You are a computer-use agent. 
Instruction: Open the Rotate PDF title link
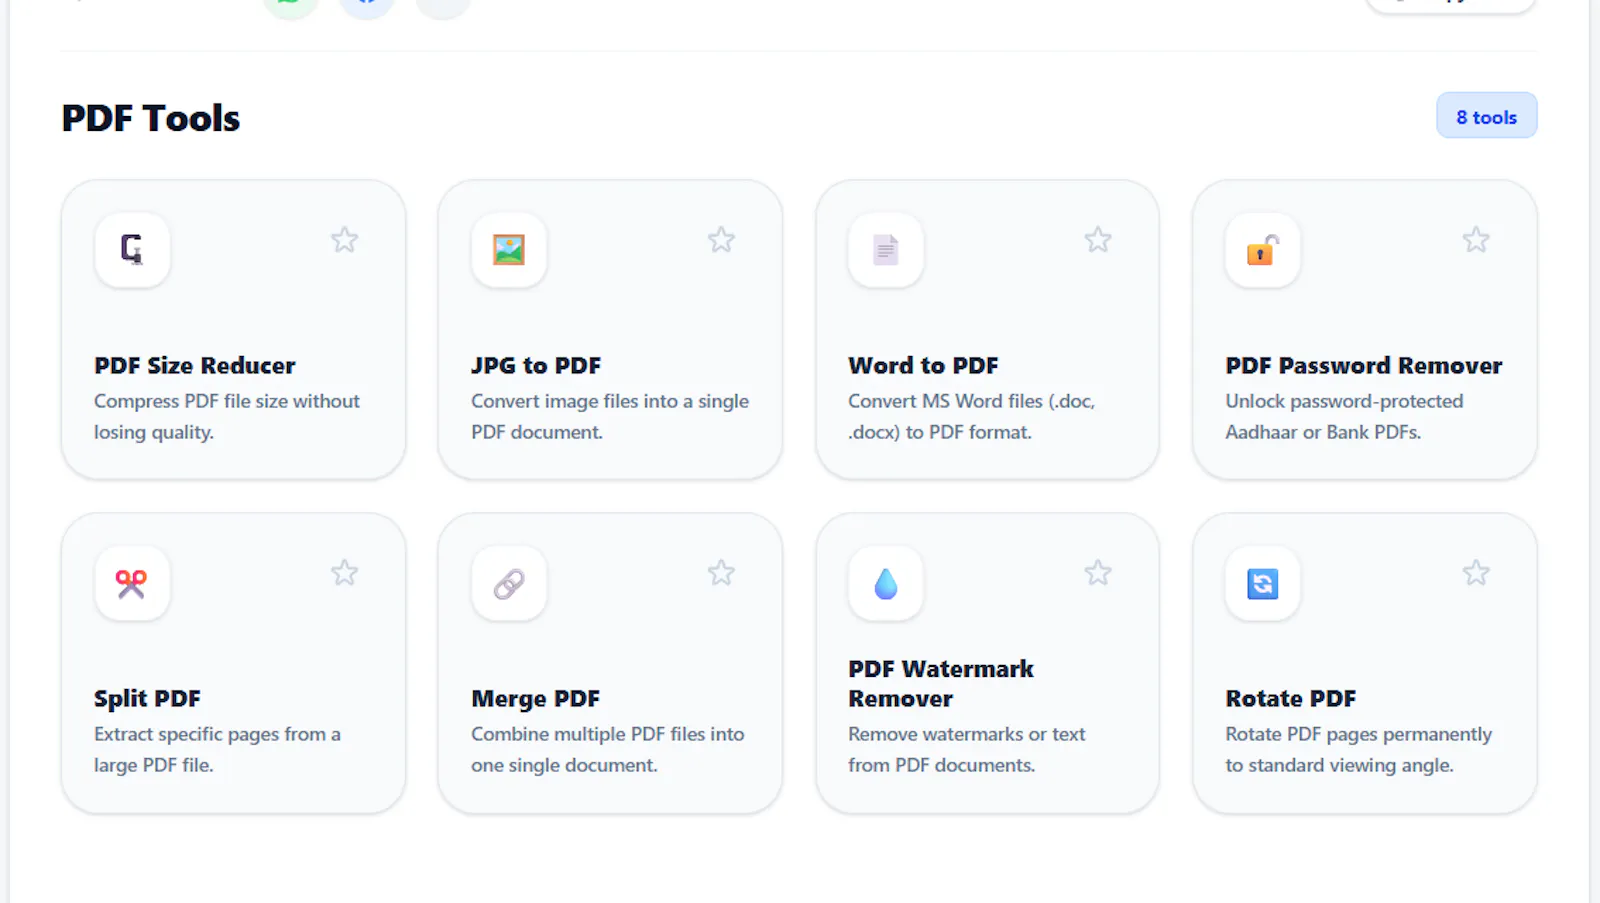(x=1291, y=699)
